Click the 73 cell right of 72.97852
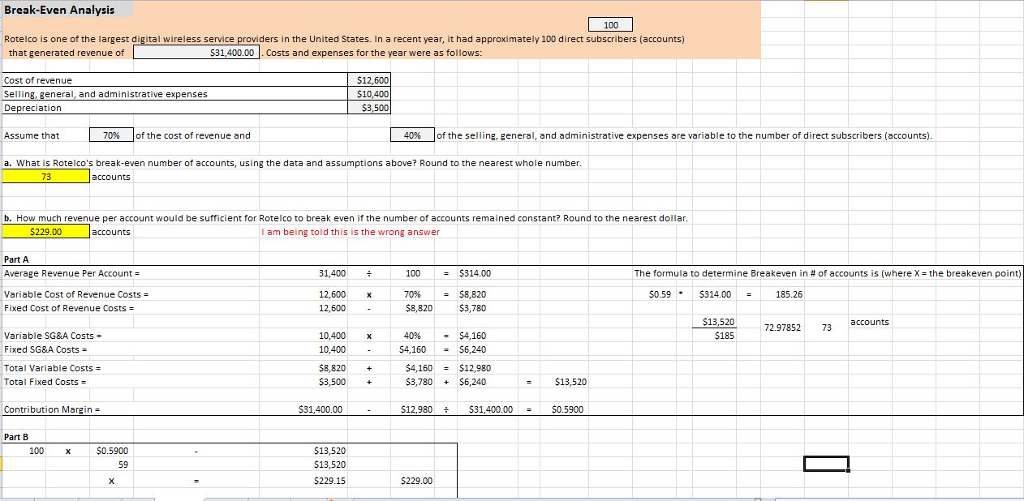Viewport: 1024px width, 501px height. (827, 327)
